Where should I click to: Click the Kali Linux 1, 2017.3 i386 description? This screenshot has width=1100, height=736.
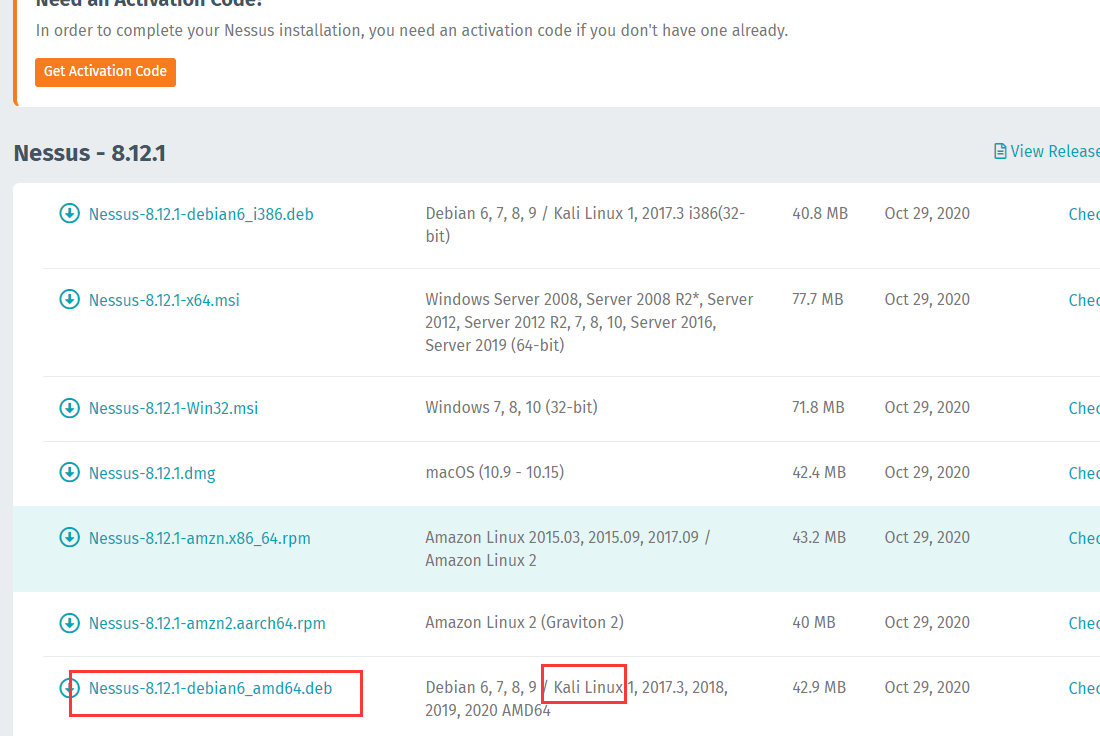click(x=585, y=225)
